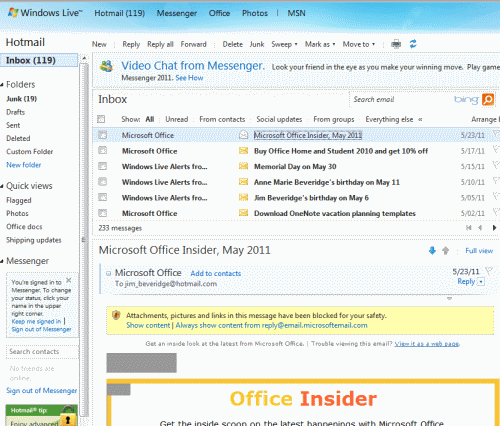Screen dimensions: 500x426
Task: Check the Anne Marie Beveridge birthday message
Action: [x=102, y=181]
